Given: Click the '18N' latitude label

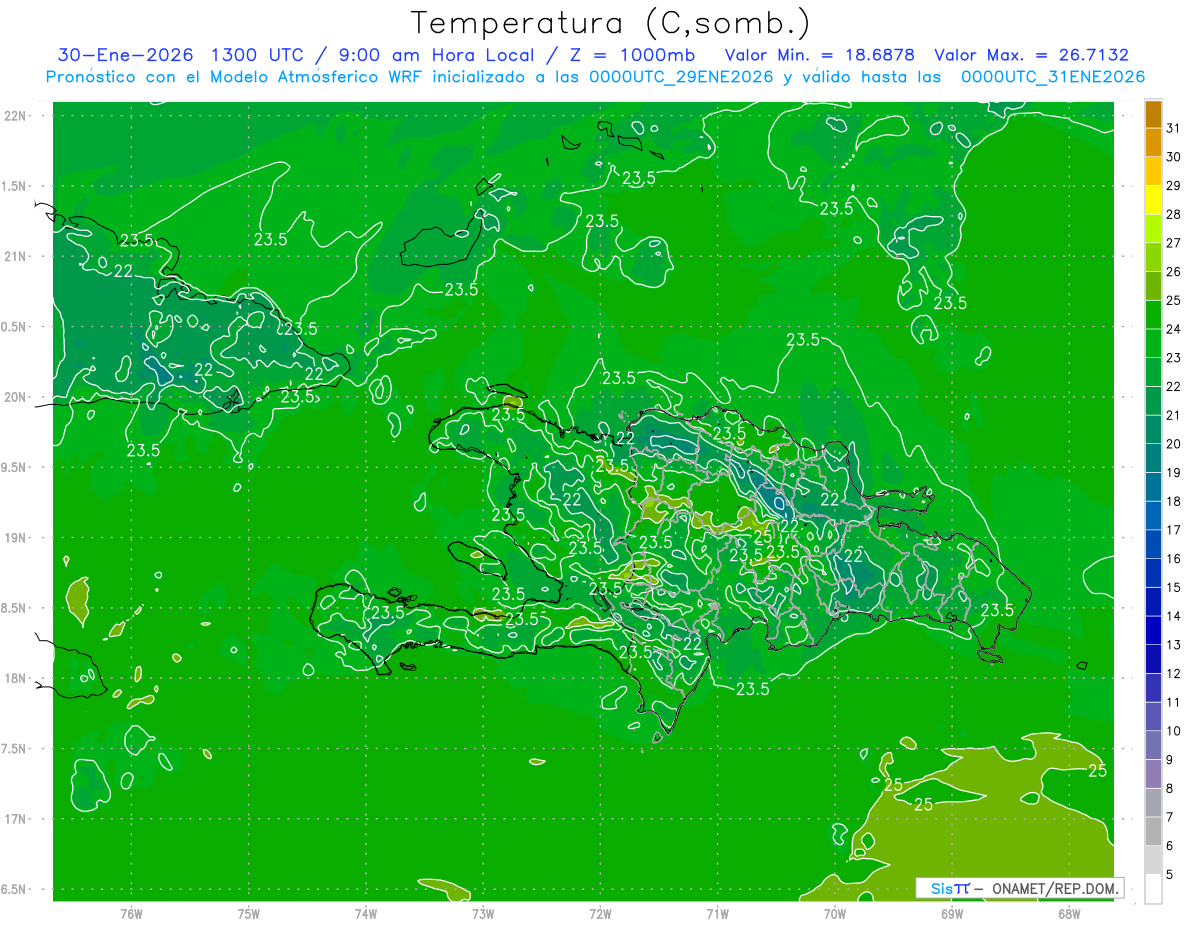Looking at the screenshot, I should (15, 678).
